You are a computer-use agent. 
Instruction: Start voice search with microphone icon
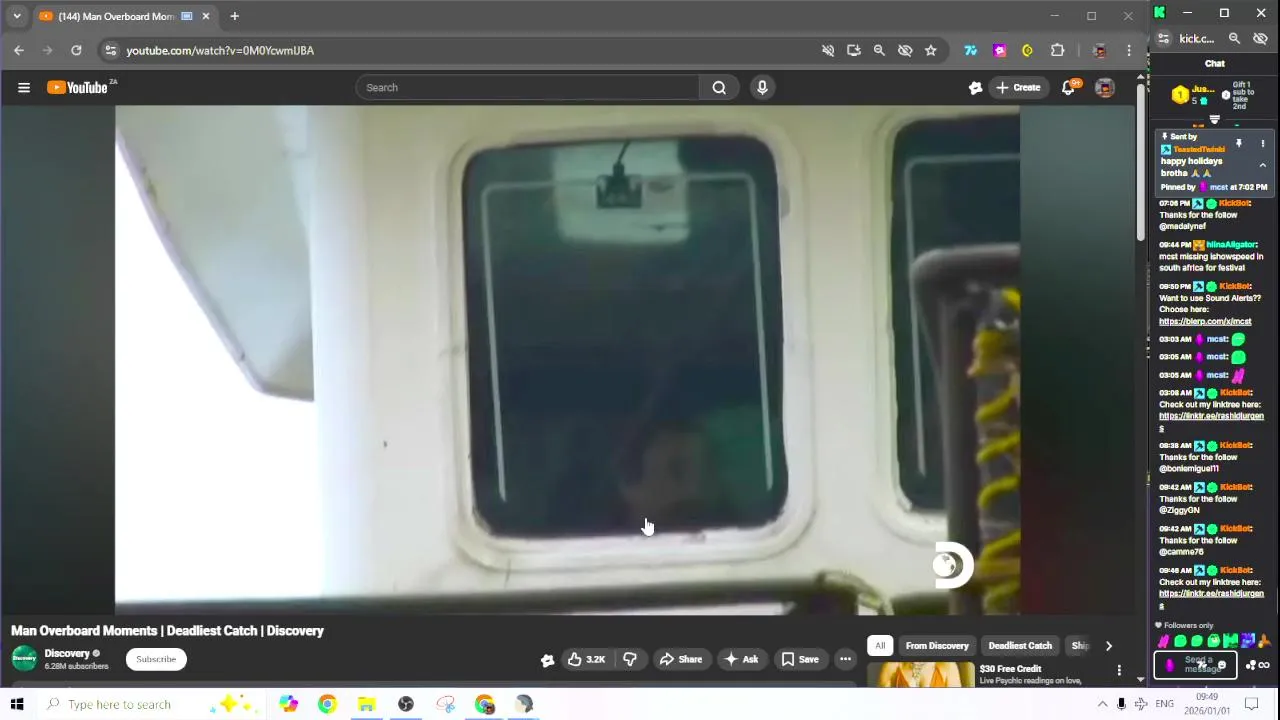pyautogui.click(x=762, y=88)
